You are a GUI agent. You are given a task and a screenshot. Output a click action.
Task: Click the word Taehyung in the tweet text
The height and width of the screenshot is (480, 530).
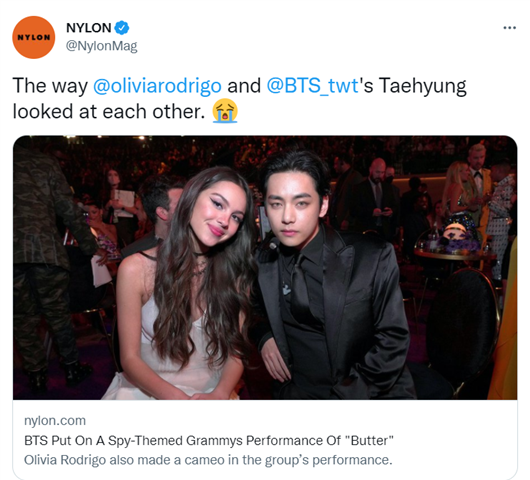point(423,86)
